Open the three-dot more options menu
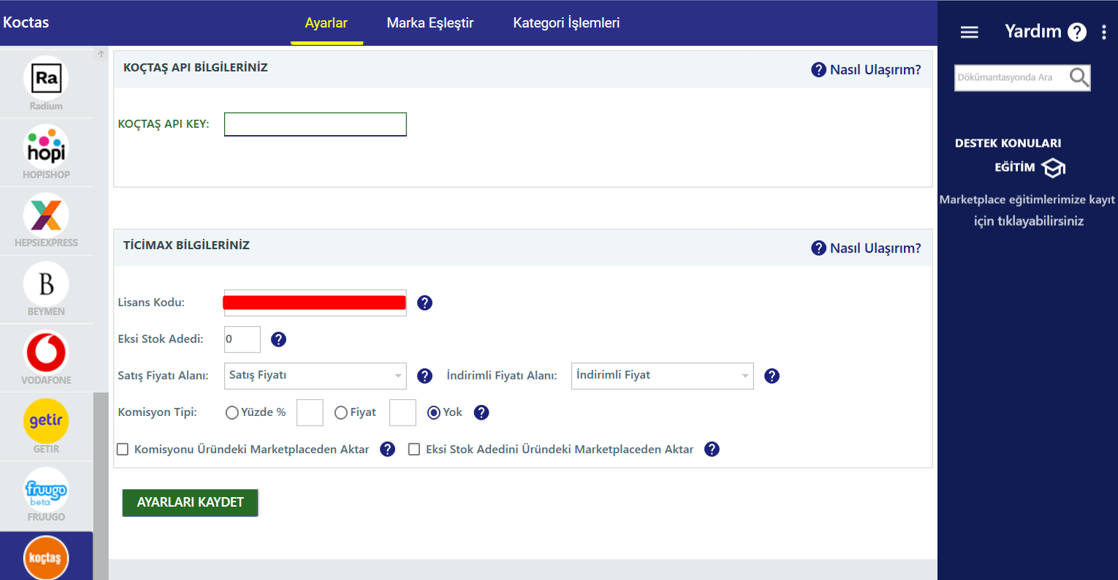 point(1104,32)
